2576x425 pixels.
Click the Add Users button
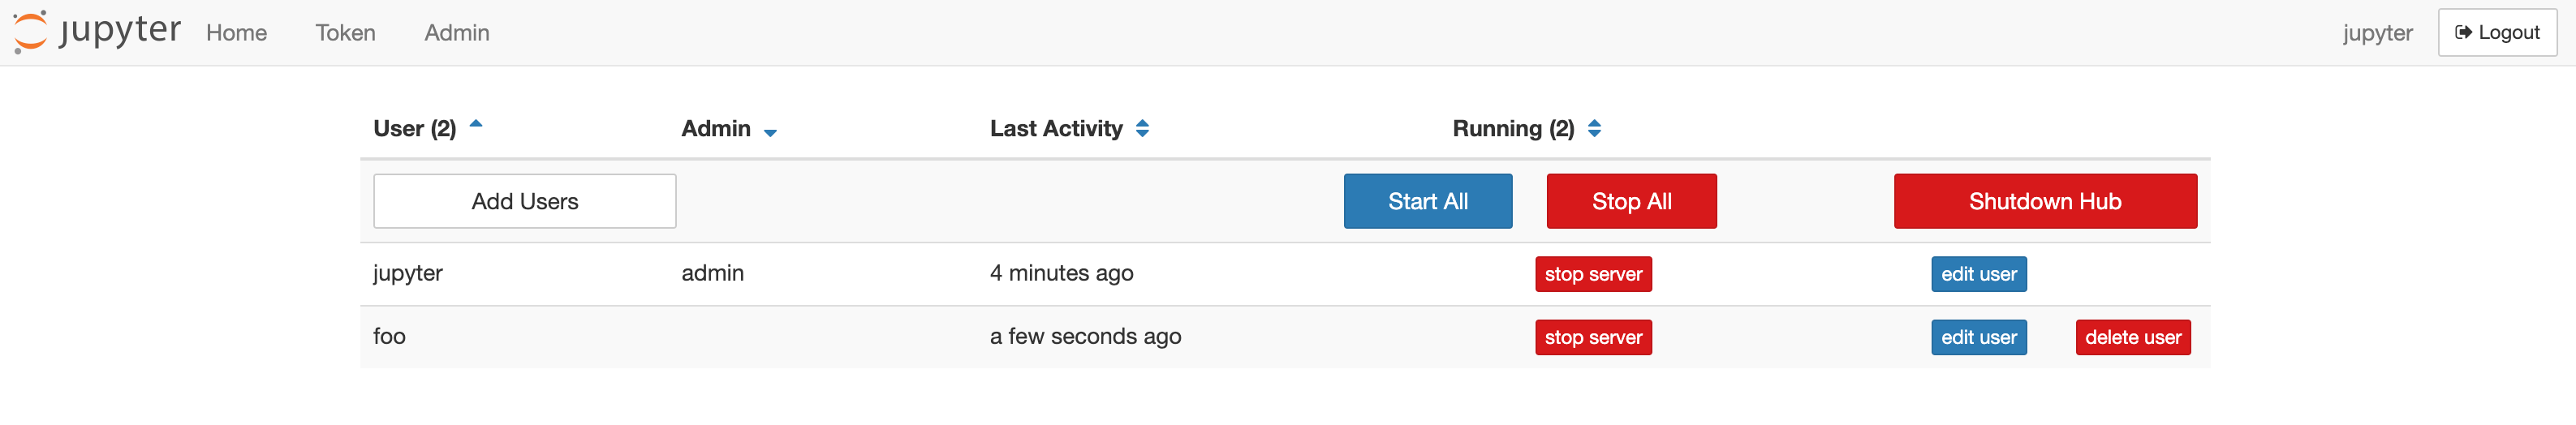coord(524,201)
